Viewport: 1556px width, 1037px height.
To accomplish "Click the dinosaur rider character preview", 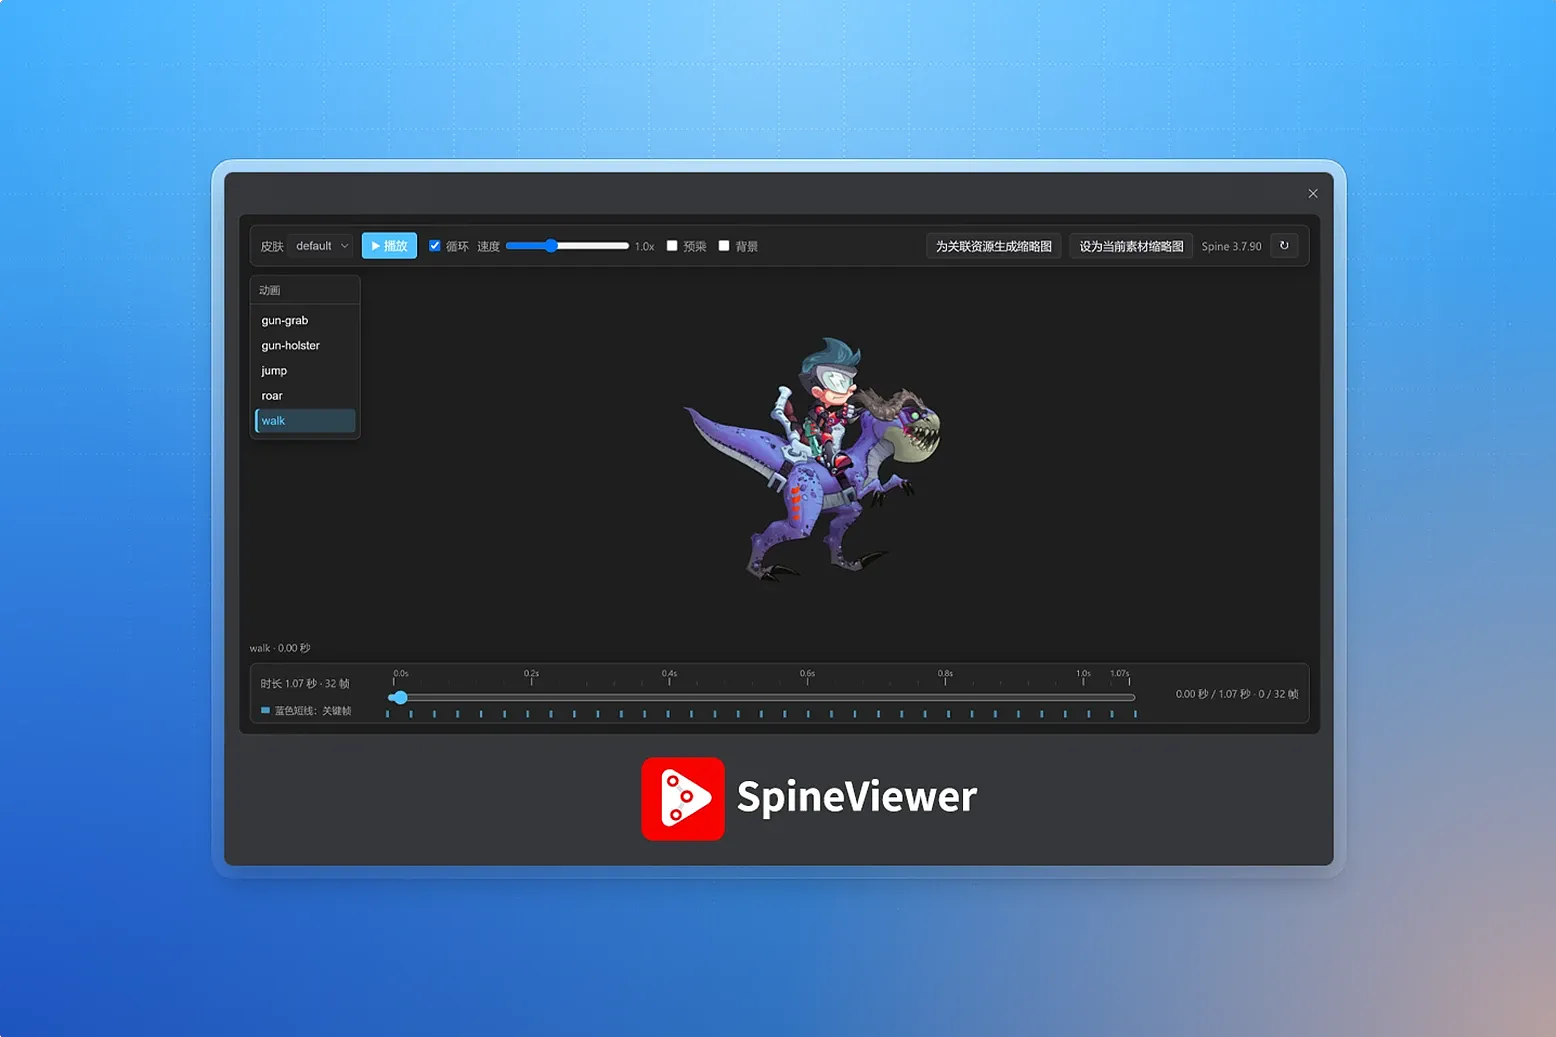I will [x=812, y=460].
